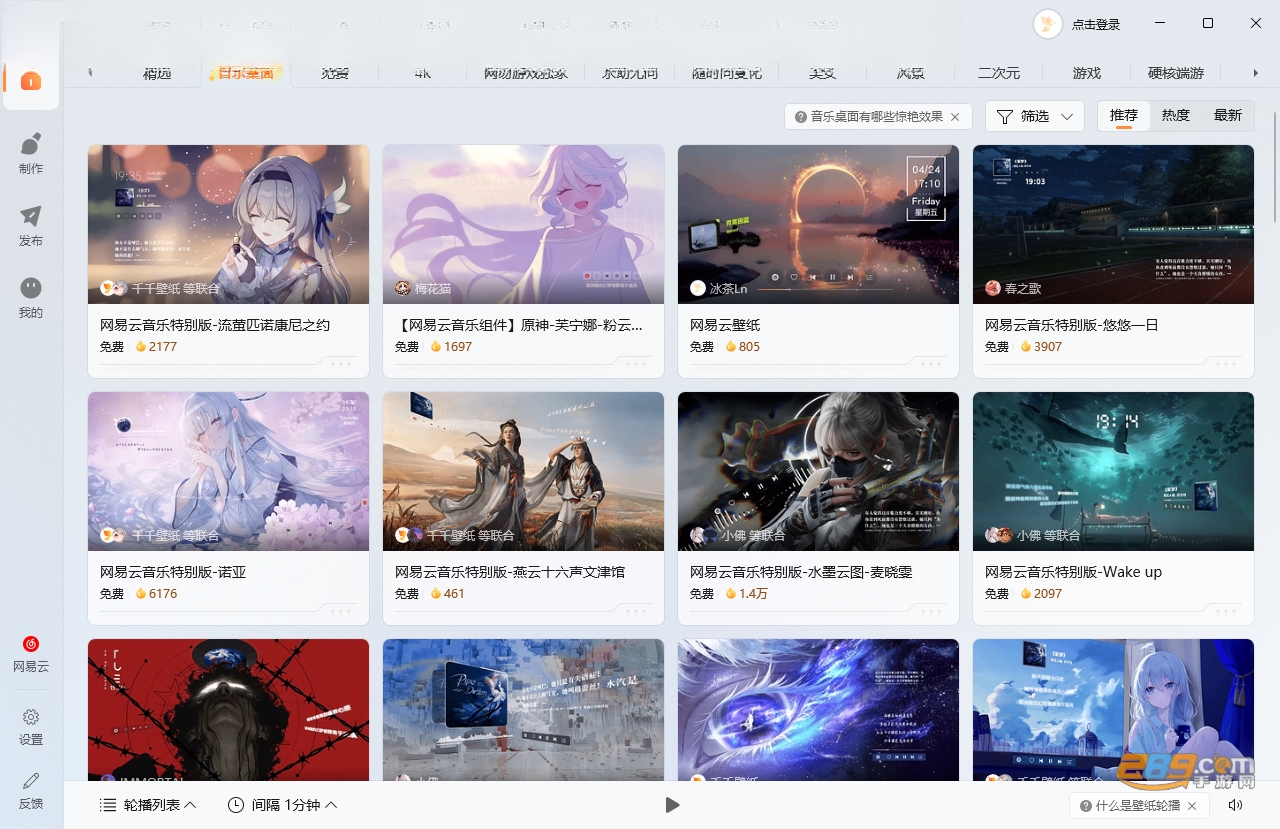
Task: Open more options on the 水墨云图-麦晓雯 card
Action: [x=931, y=611]
